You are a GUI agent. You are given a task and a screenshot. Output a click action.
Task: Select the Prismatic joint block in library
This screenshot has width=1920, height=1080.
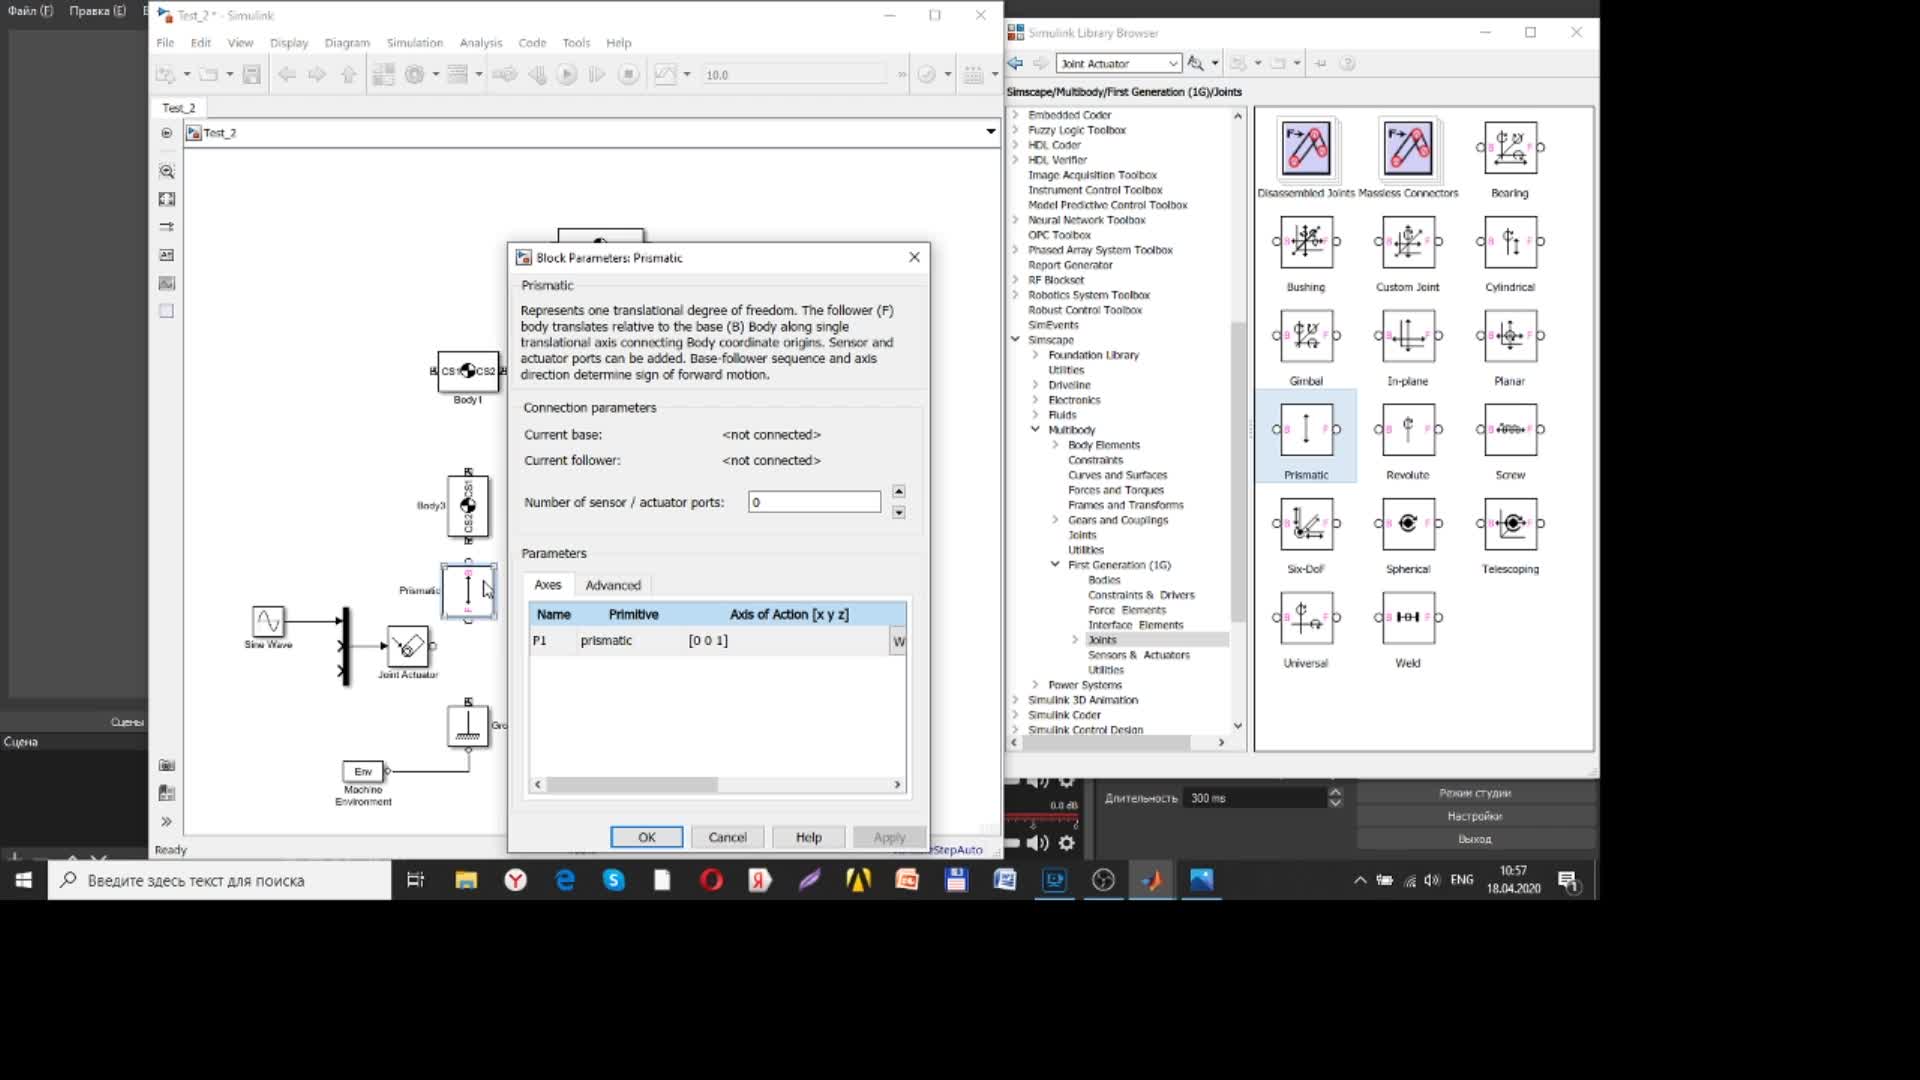click(1306, 430)
